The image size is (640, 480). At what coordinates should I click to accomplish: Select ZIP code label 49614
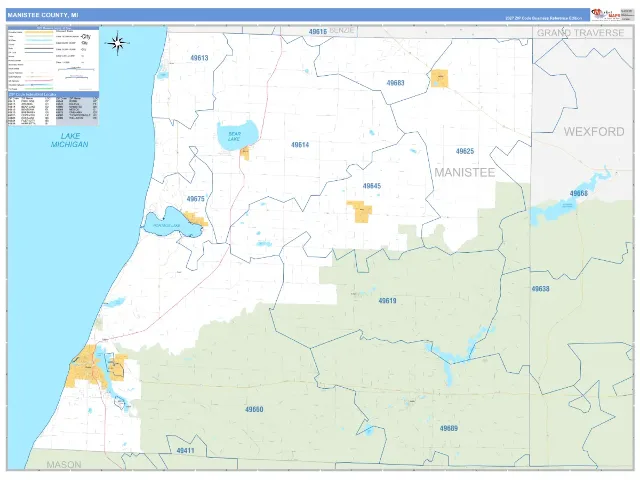tap(300, 145)
